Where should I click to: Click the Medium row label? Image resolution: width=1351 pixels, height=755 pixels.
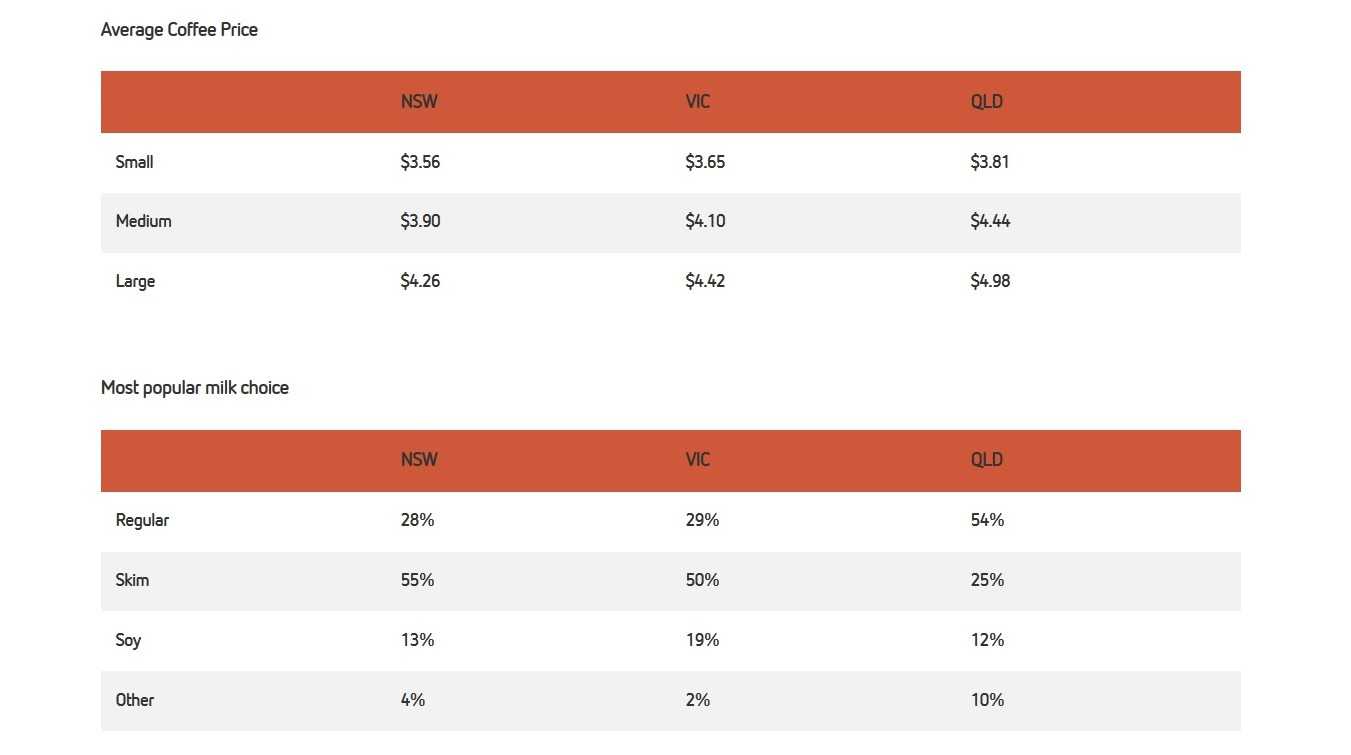[x=144, y=222]
